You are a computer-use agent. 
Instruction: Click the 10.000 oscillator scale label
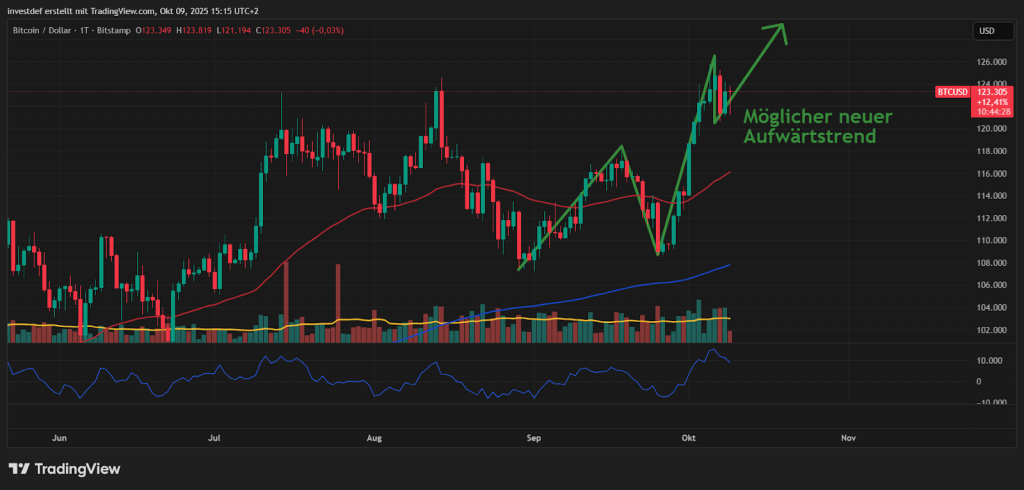click(x=990, y=360)
